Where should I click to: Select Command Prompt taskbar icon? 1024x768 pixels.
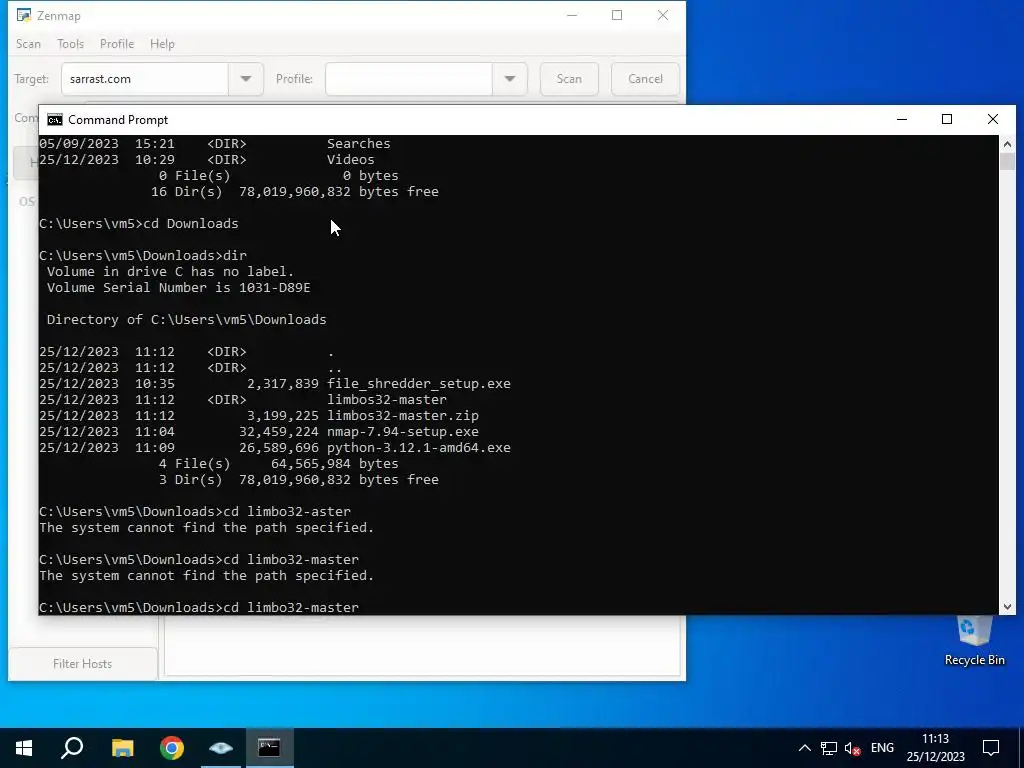[x=269, y=748]
